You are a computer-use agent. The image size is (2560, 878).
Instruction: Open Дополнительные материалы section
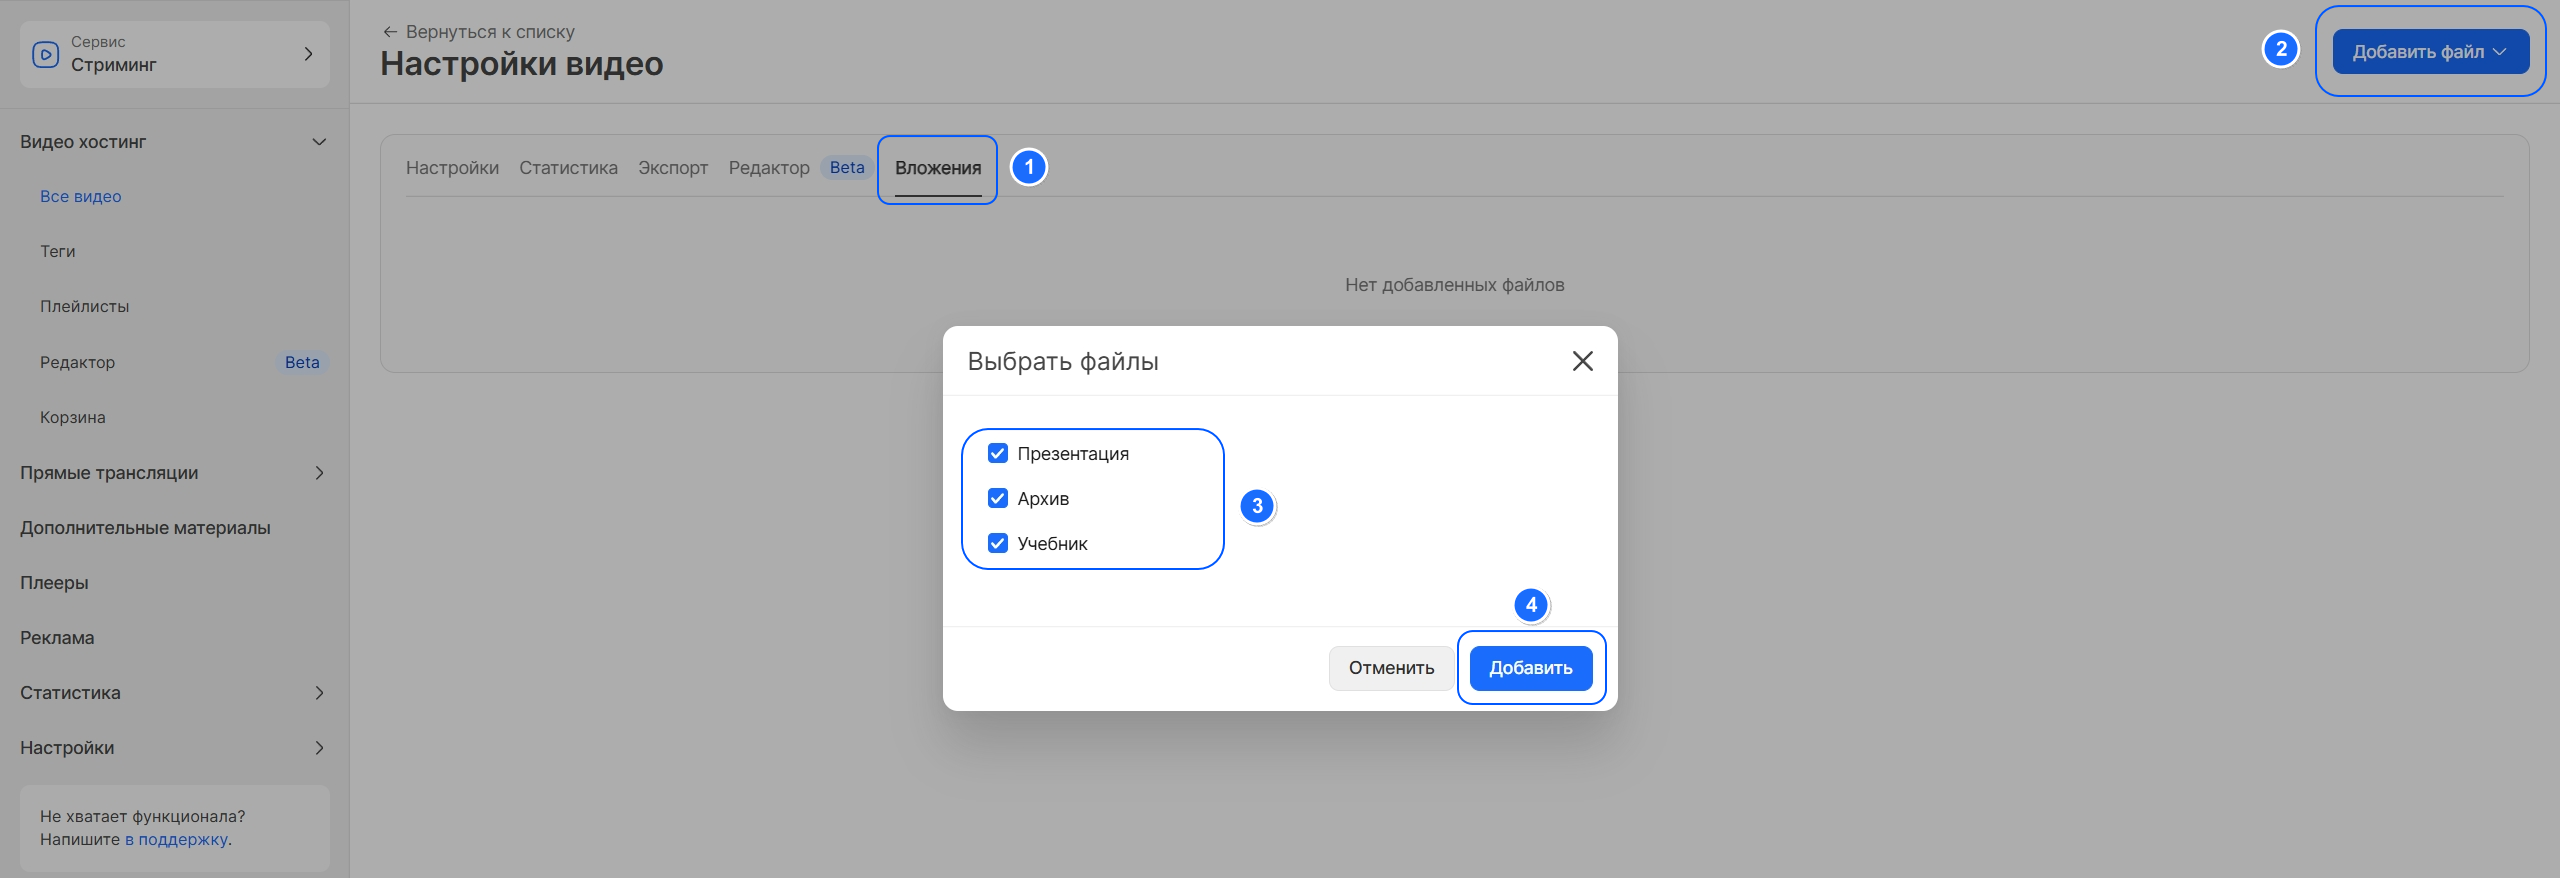point(145,528)
